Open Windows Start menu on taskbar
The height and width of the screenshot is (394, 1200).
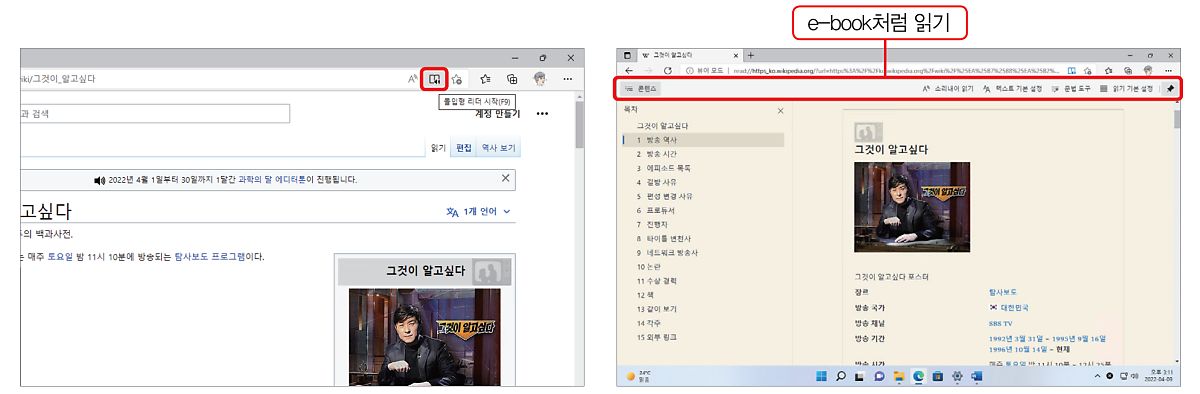(821, 376)
